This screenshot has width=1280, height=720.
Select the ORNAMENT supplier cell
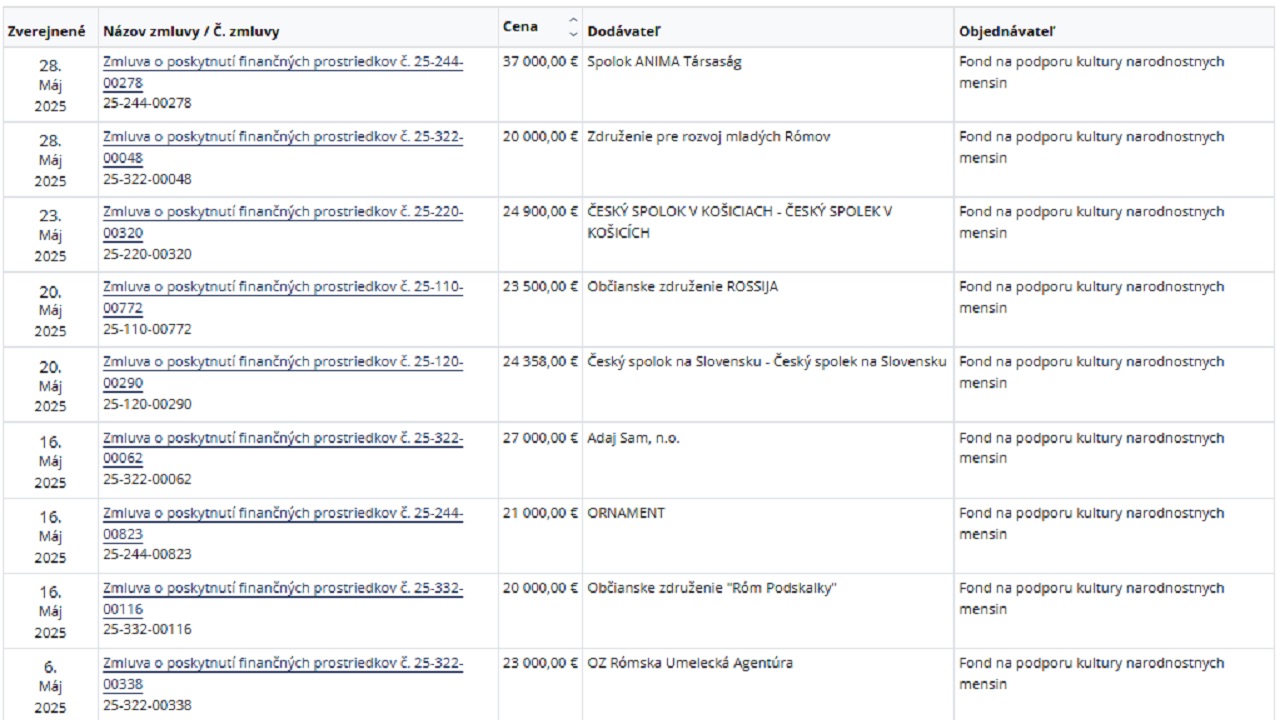pyautogui.click(x=626, y=513)
